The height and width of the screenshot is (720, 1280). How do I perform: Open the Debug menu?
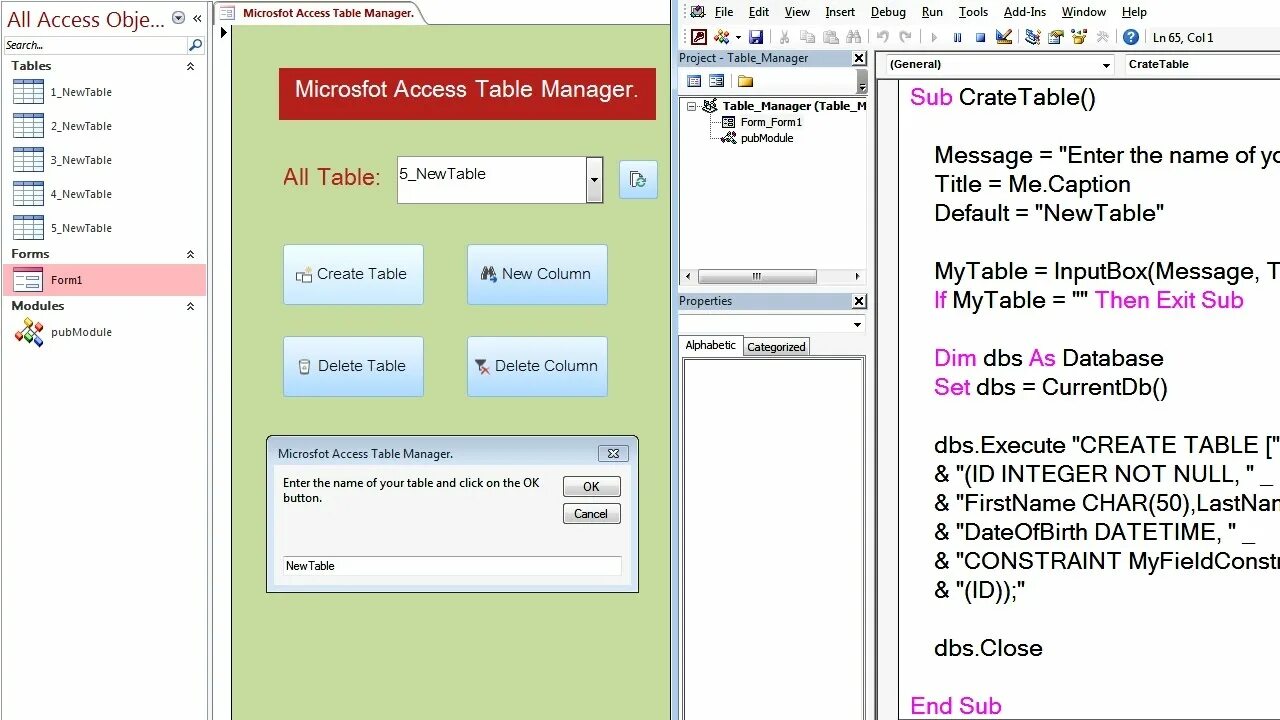(x=888, y=12)
